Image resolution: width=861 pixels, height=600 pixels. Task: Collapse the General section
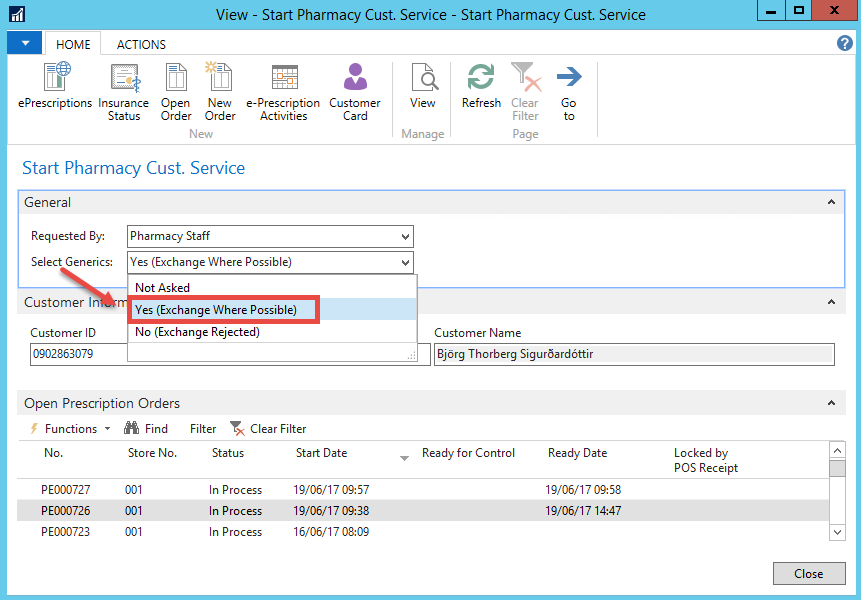point(831,202)
